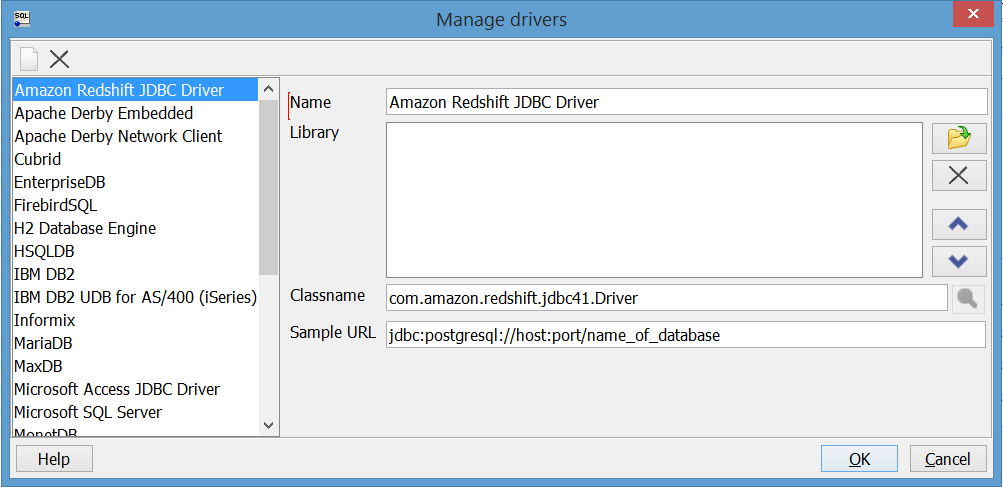Select Amazon Redshift JDBC Driver in list
The image size is (1003, 487).
click(135, 90)
